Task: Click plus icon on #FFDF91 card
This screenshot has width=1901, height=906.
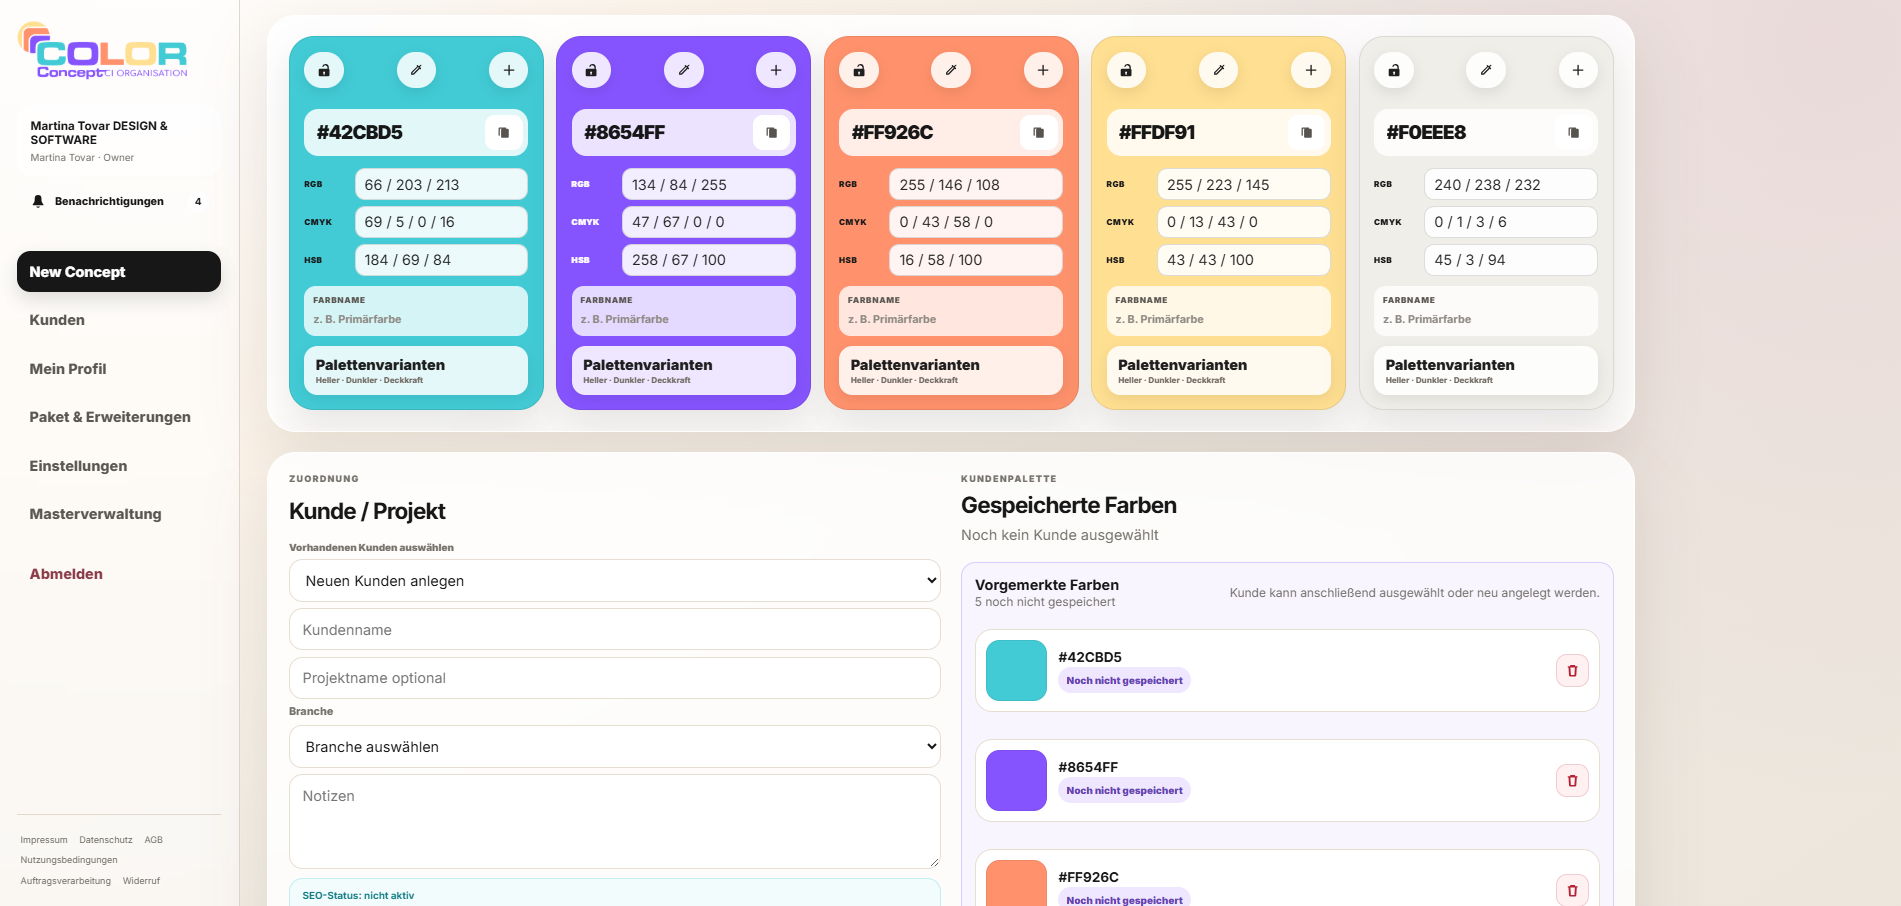Action: click(x=1311, y=70)
